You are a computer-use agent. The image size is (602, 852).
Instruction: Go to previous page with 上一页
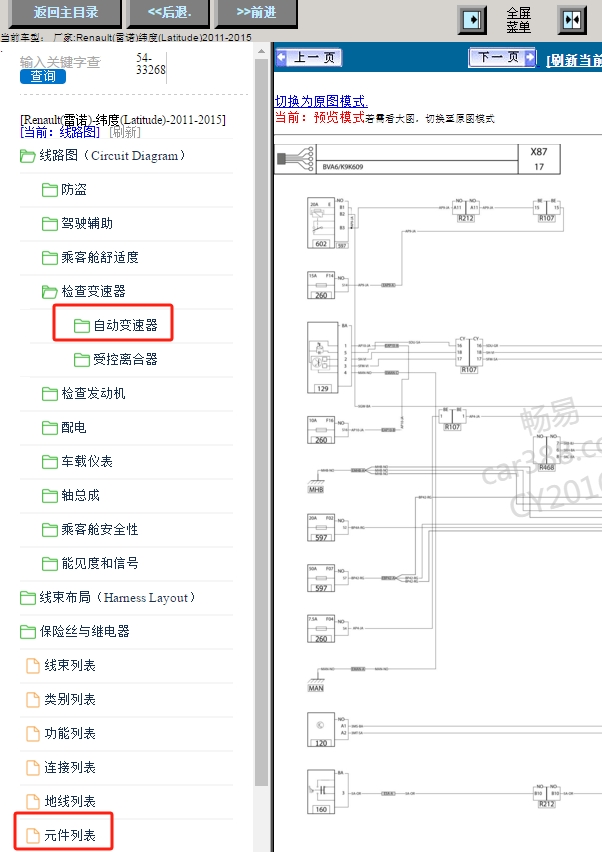[309, 57]
